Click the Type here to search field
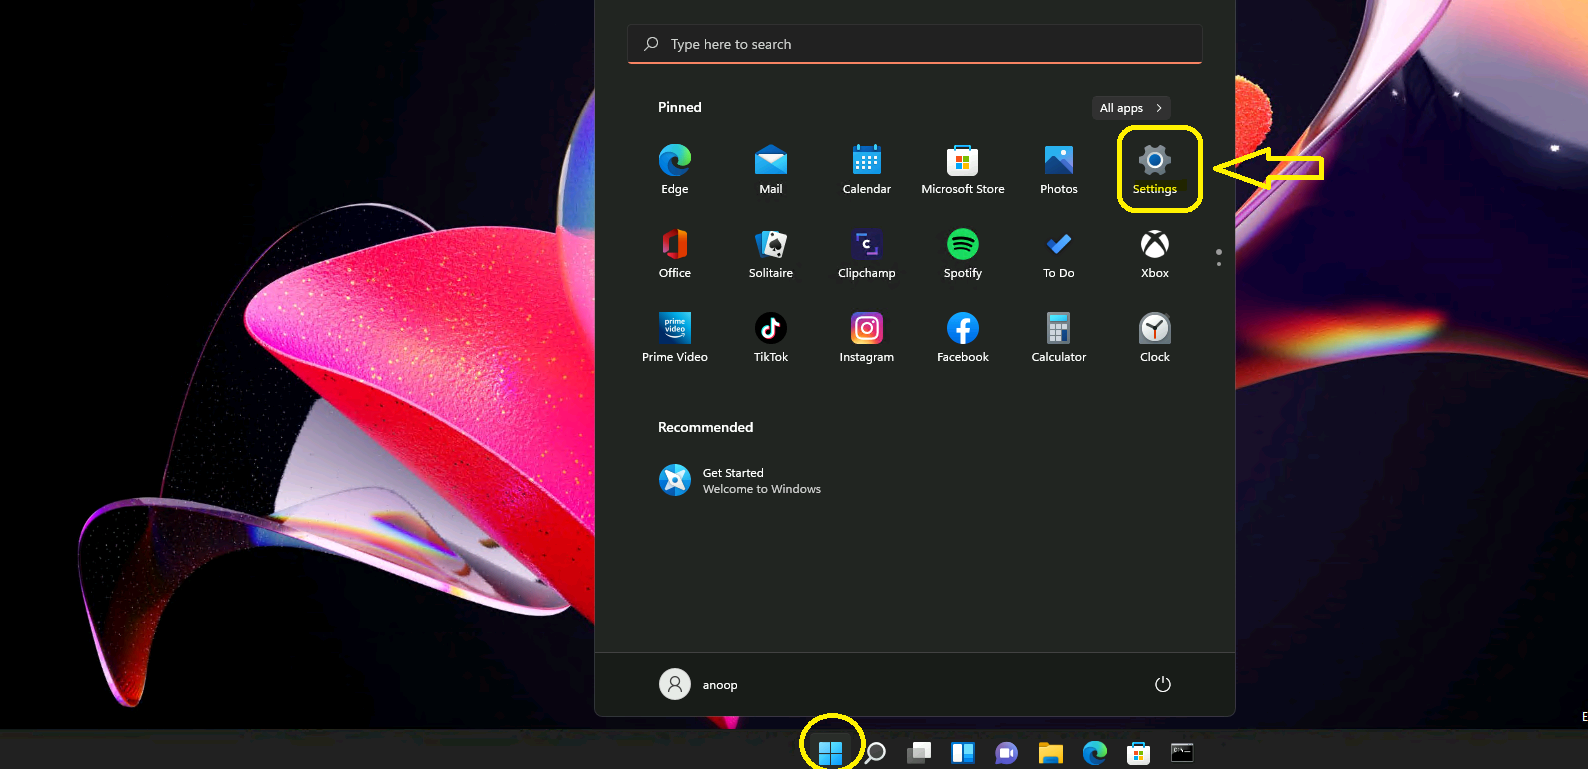Viewport: 1588px width, 769px height. point(915,44)
